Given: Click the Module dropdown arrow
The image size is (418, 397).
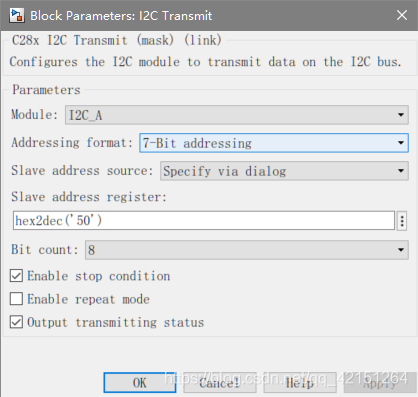Looking at the screenshot, I should tap(401, 115).
